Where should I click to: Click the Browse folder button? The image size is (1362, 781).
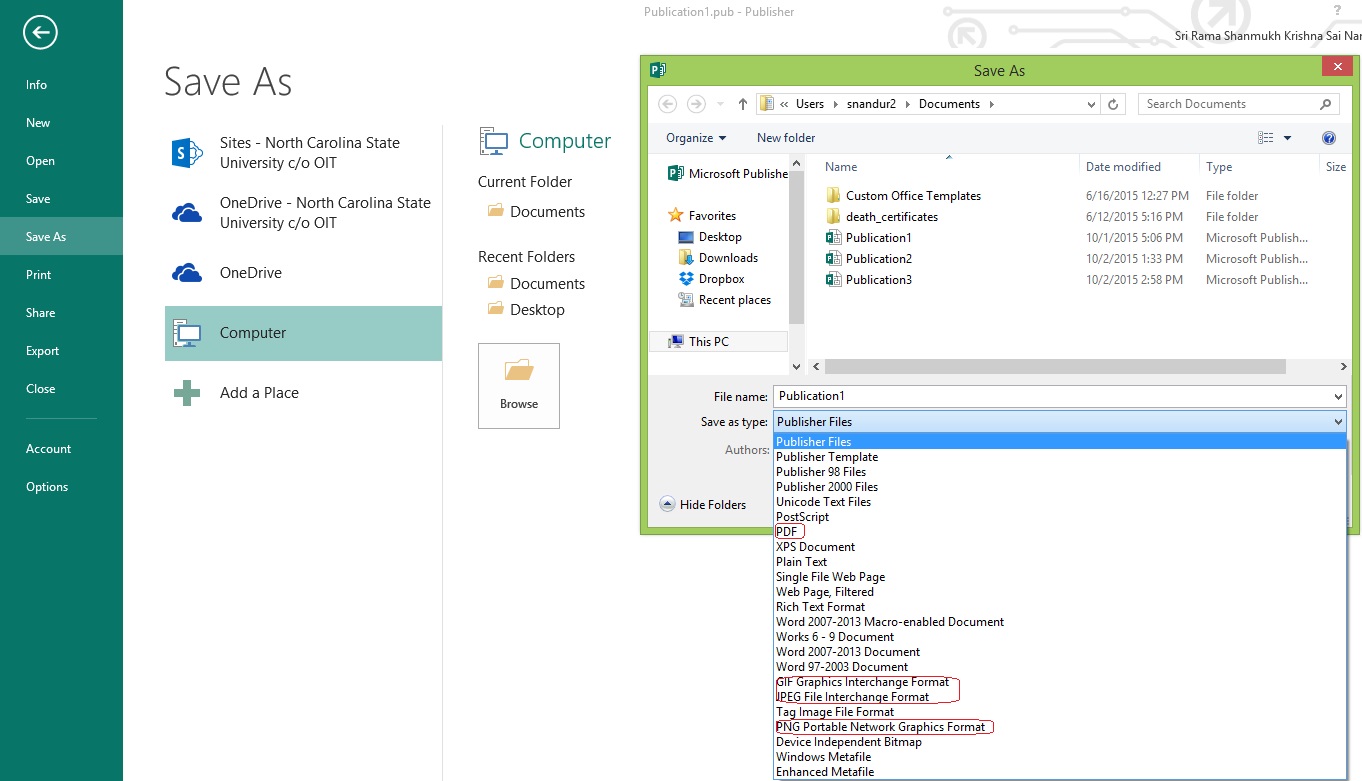coord(519,386)
